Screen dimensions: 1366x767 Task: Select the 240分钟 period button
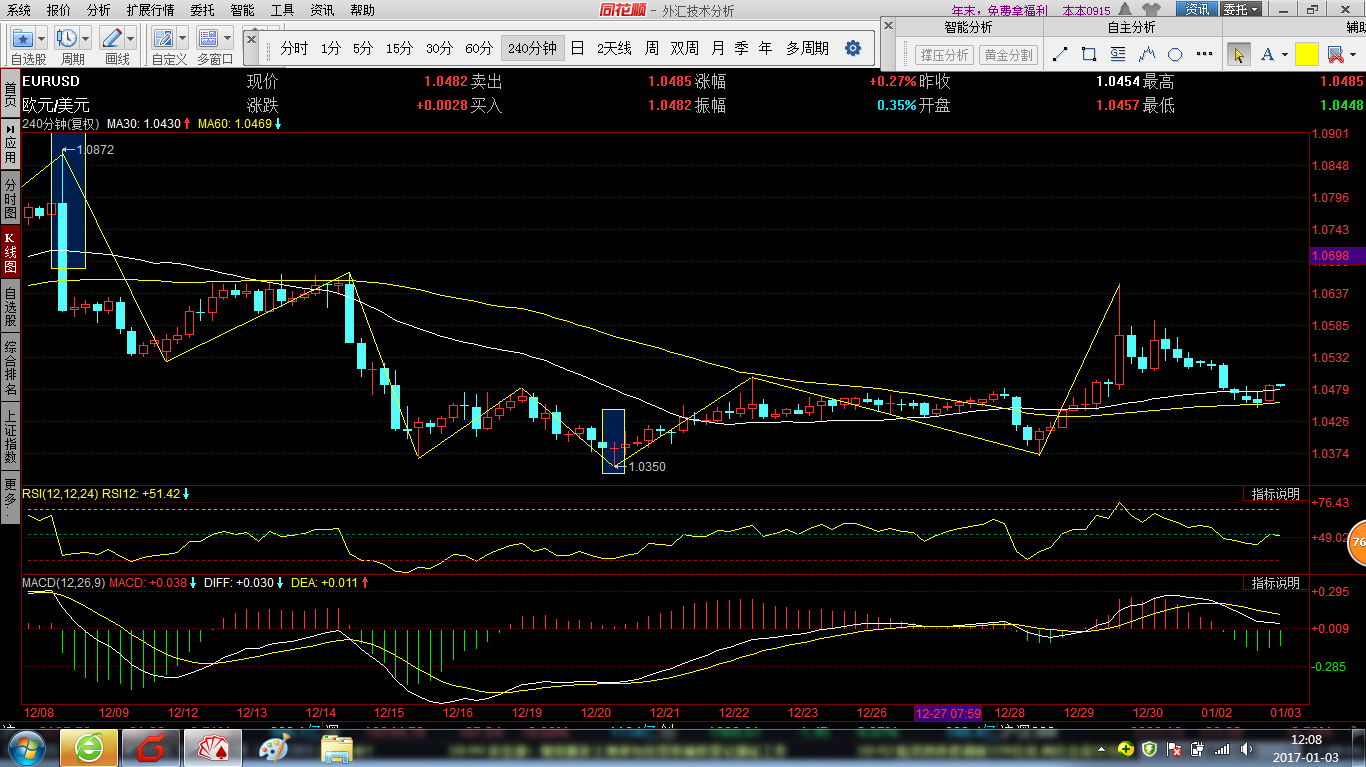pos(532,48)
